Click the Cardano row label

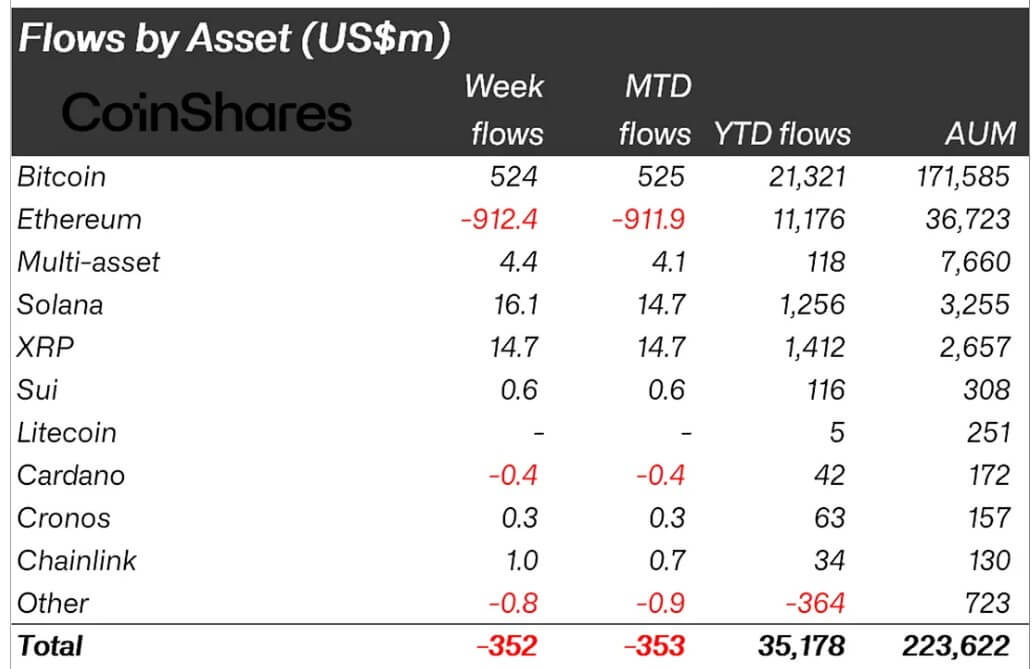click(x=71, y=475)
